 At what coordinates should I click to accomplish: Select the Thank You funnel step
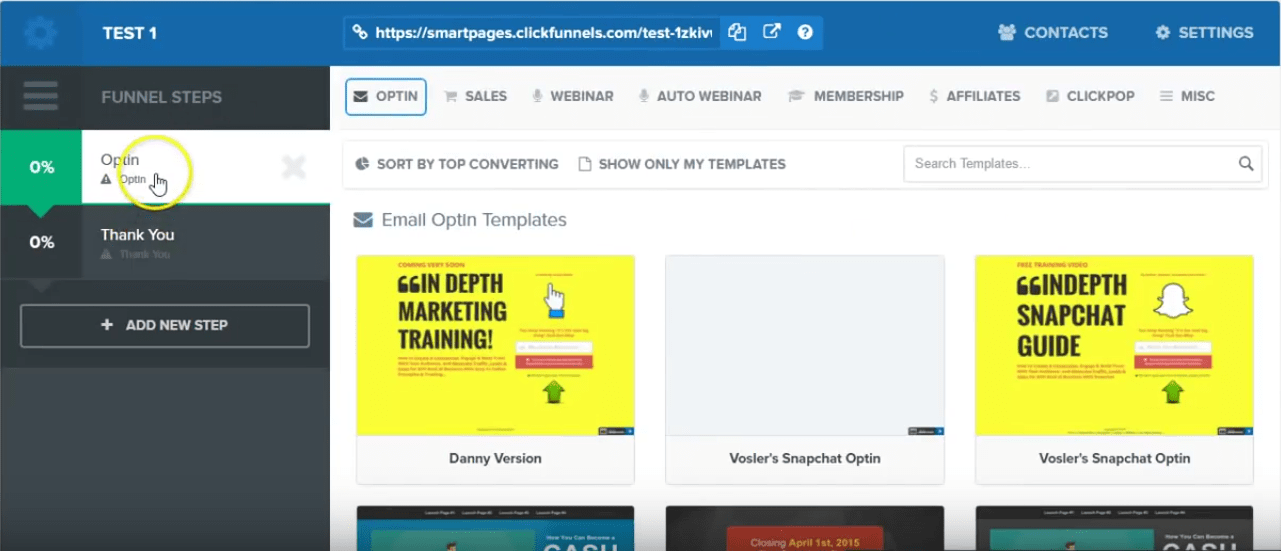pyautogui.click(x=165, y=242)
